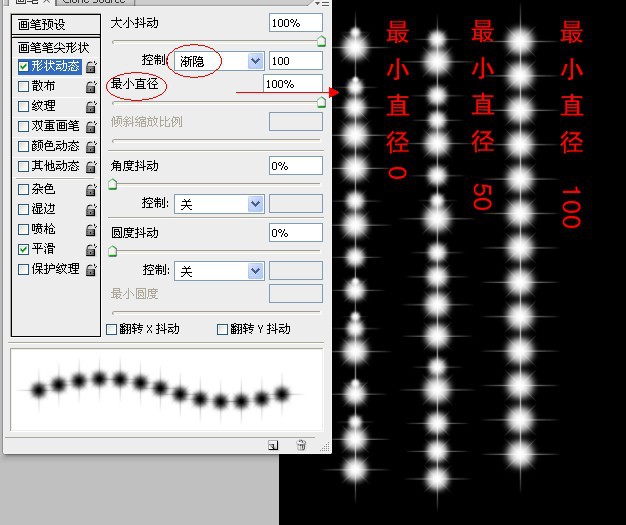The height and width of the screenshot is (525, 626).
Task: Click the 最小直径 percentage field
Action: pyautogui.click(x=293, y=84)
